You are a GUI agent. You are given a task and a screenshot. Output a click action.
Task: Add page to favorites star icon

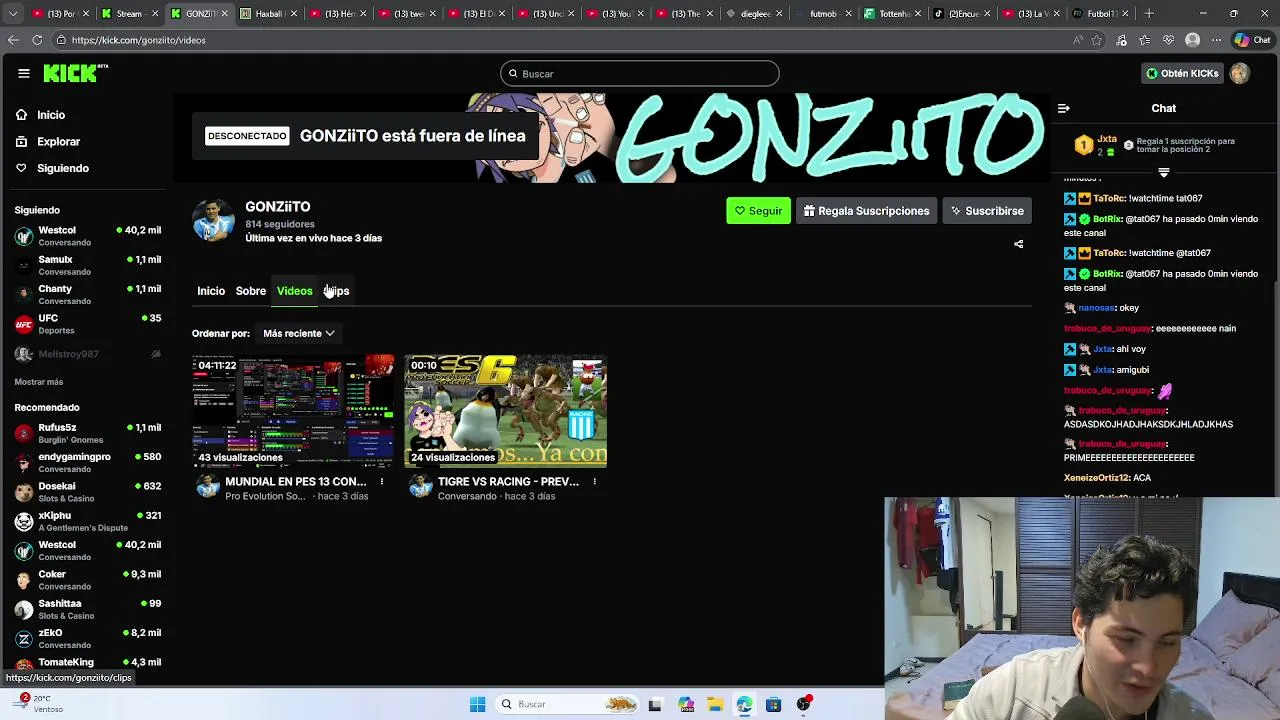point(1098,40)
